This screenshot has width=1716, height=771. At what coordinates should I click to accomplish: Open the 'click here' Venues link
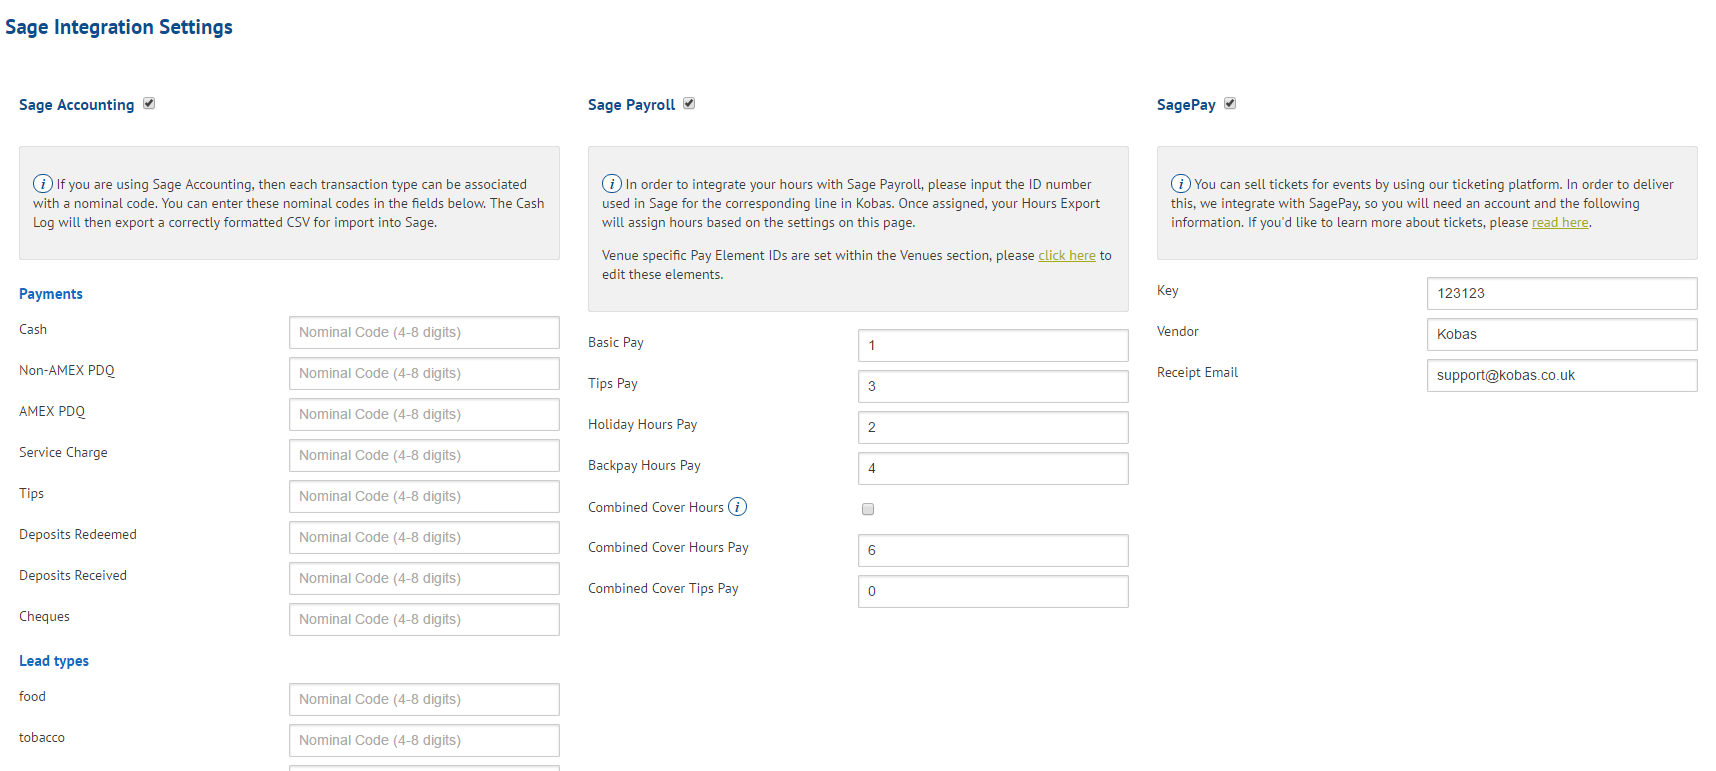coord(1067,255)
